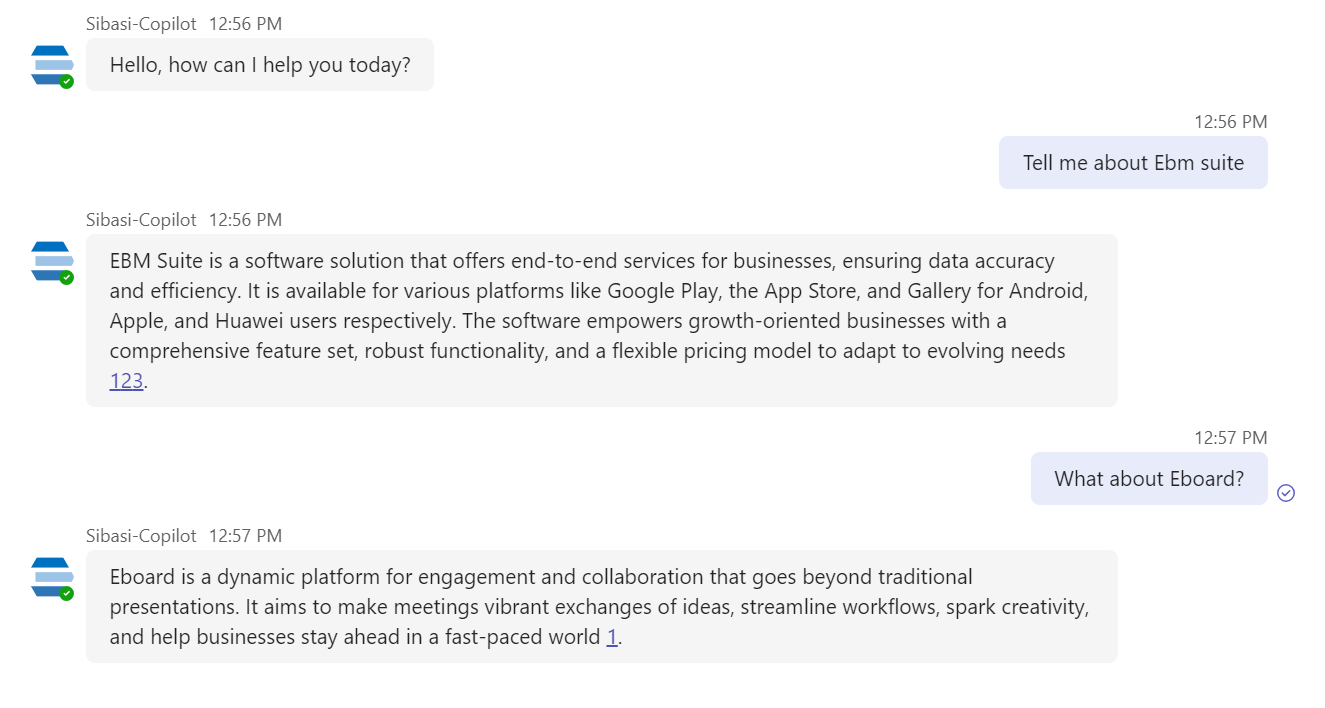This screenshot has height=708, width=1325.
Task: Click the 12:57 PM timestamp on the Eboard reply
Action: coord(245,536)
